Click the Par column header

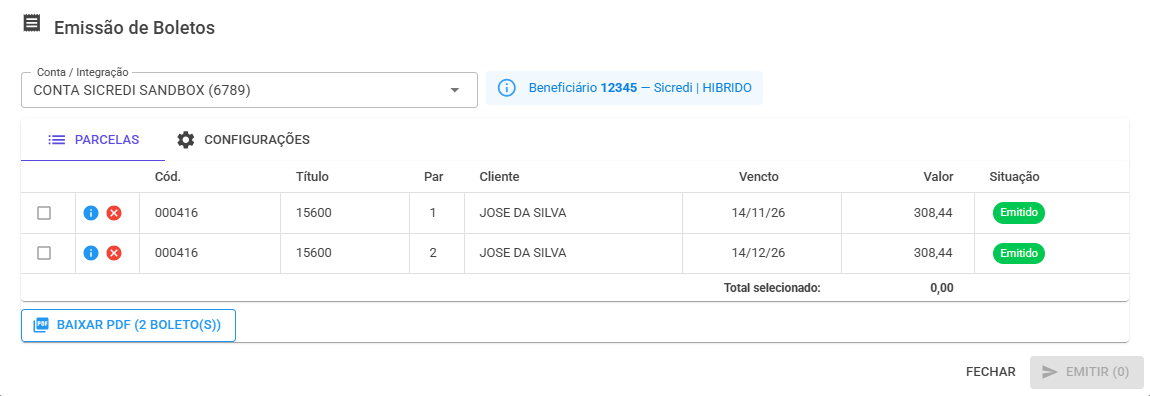click(434, 177)
